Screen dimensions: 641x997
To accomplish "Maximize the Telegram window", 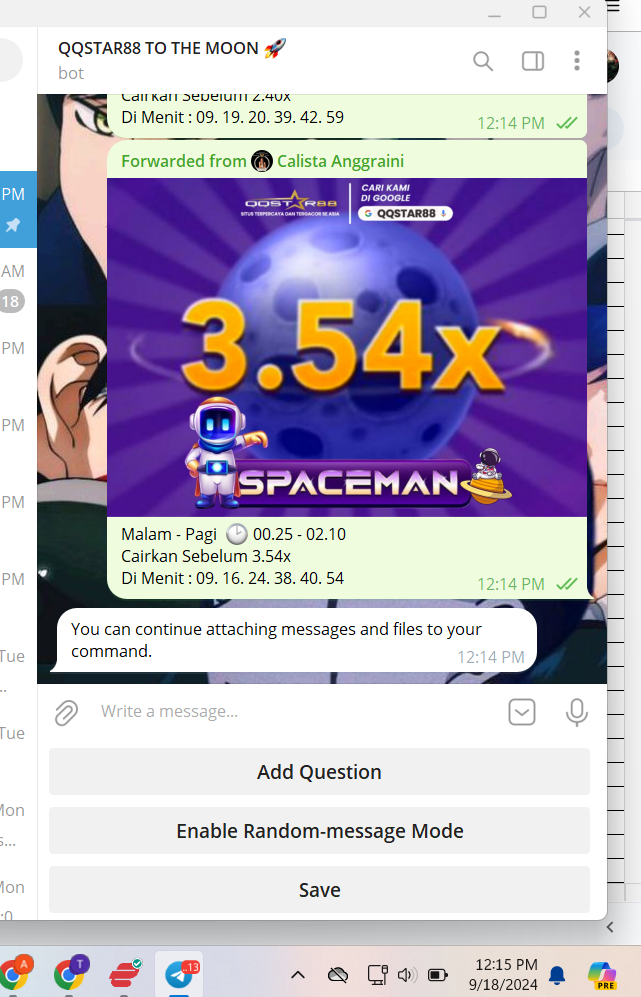I will coord(539,12).
